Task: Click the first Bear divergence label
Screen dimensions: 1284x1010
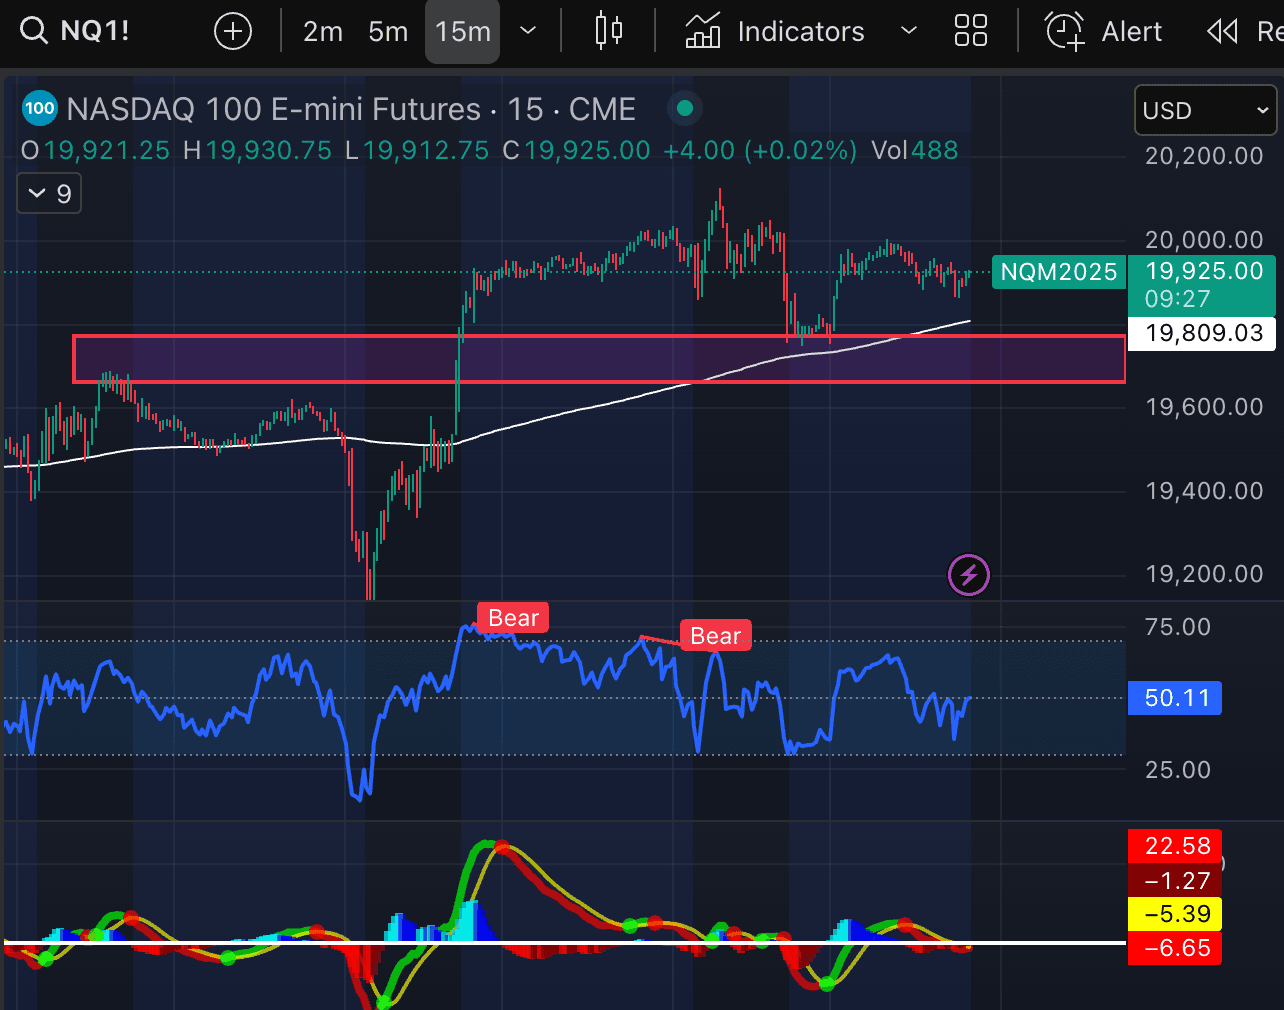Action: pyautogui.click(x=513, y=618)
